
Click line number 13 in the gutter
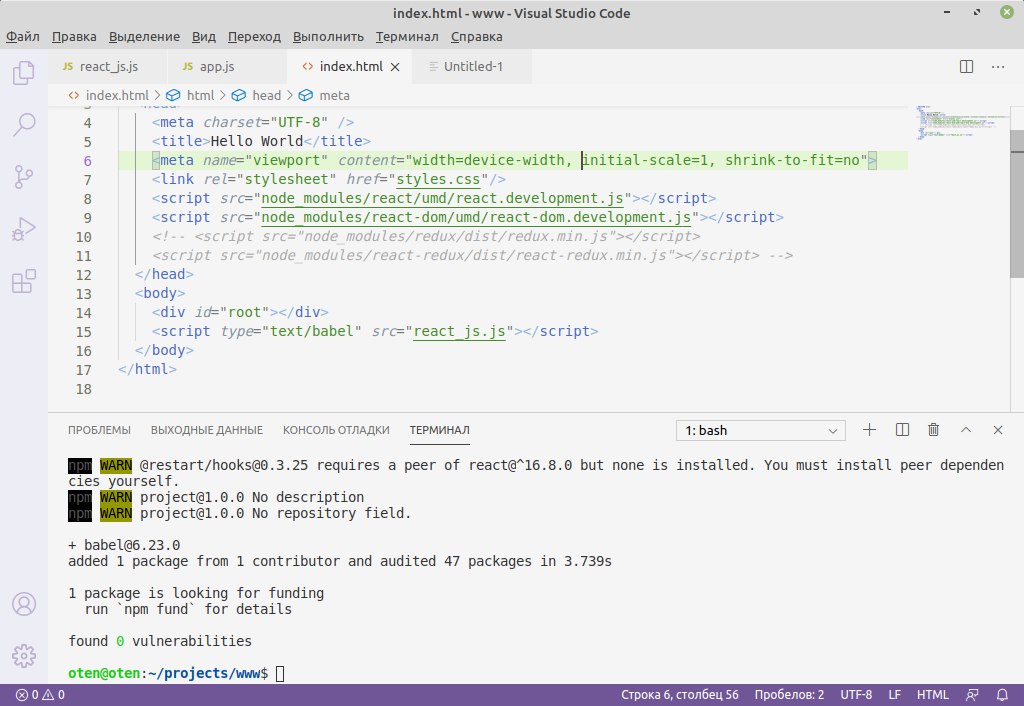pos(84,294)
